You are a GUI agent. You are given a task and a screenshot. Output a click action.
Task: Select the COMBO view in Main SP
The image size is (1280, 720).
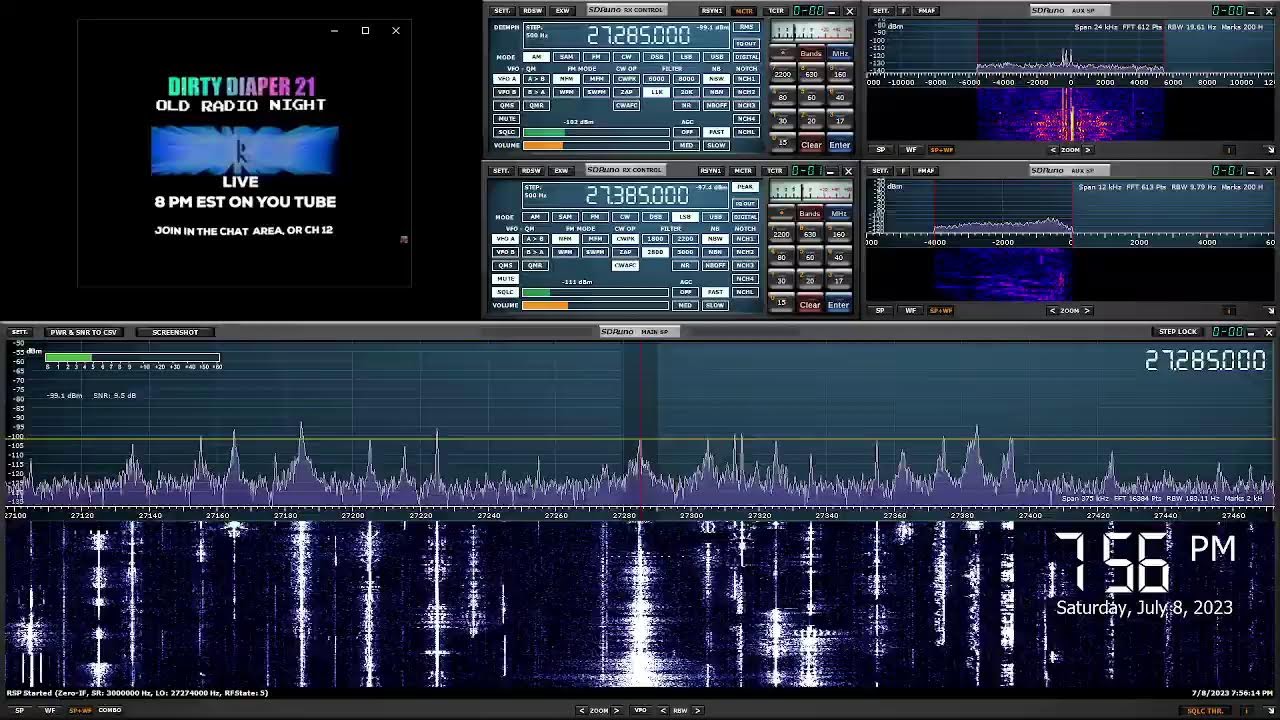[110, 710]
